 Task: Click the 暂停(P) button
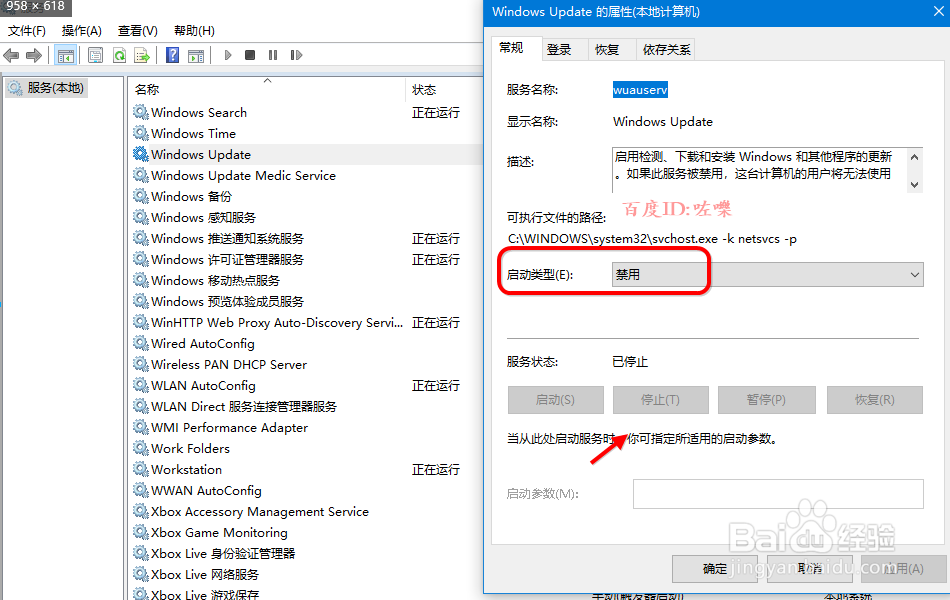[x=766, y=400]
